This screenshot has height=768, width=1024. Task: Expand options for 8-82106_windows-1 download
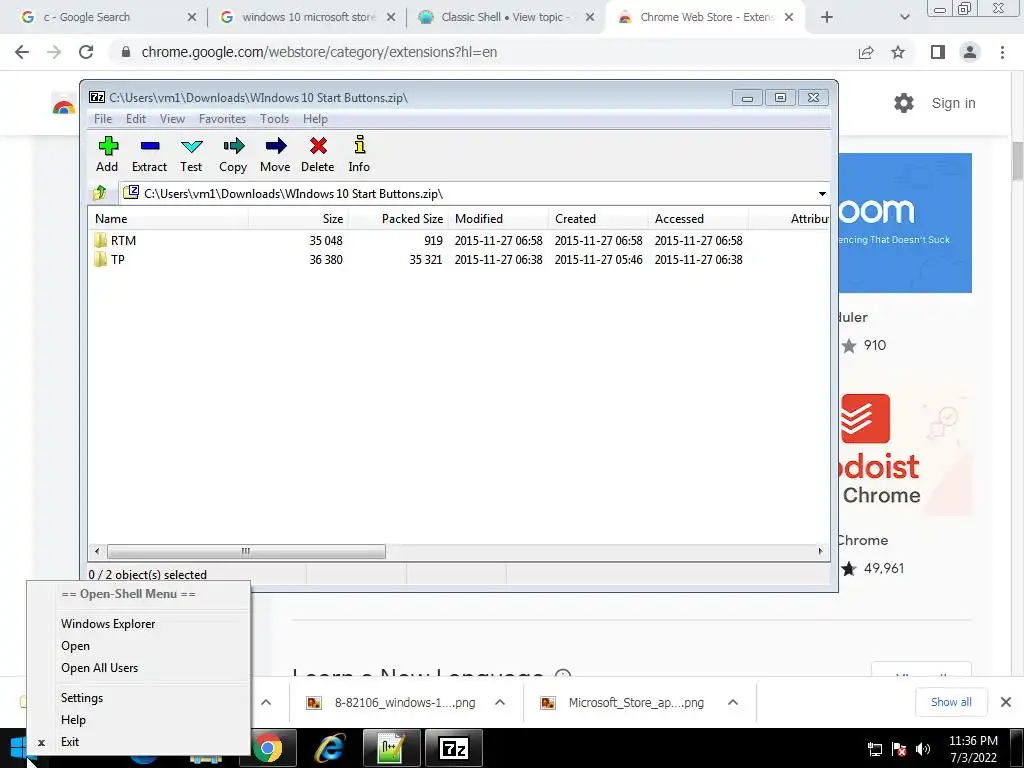click(500, 702)
